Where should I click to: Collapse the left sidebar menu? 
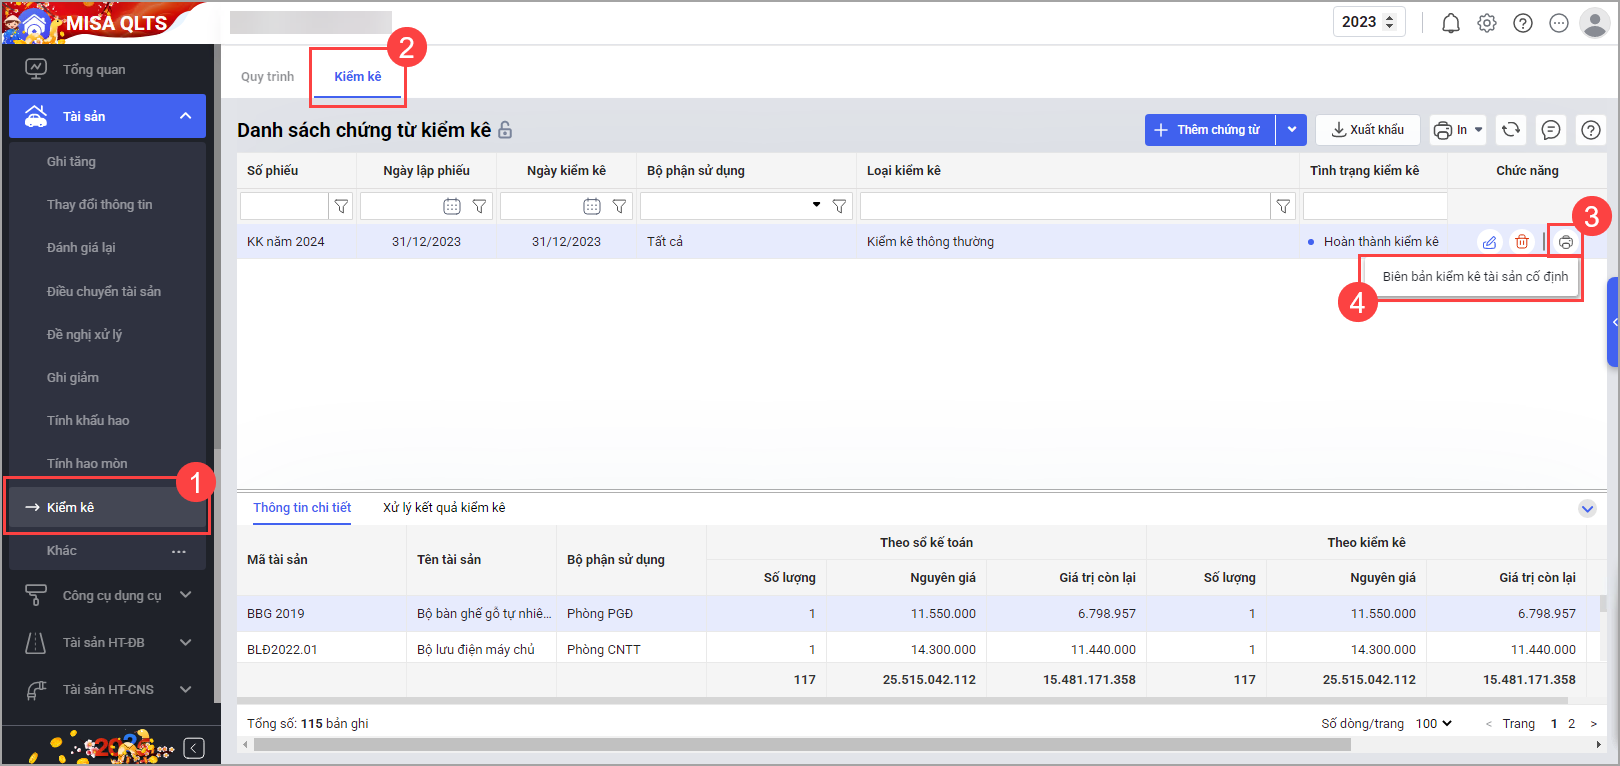tap(195, 748)
